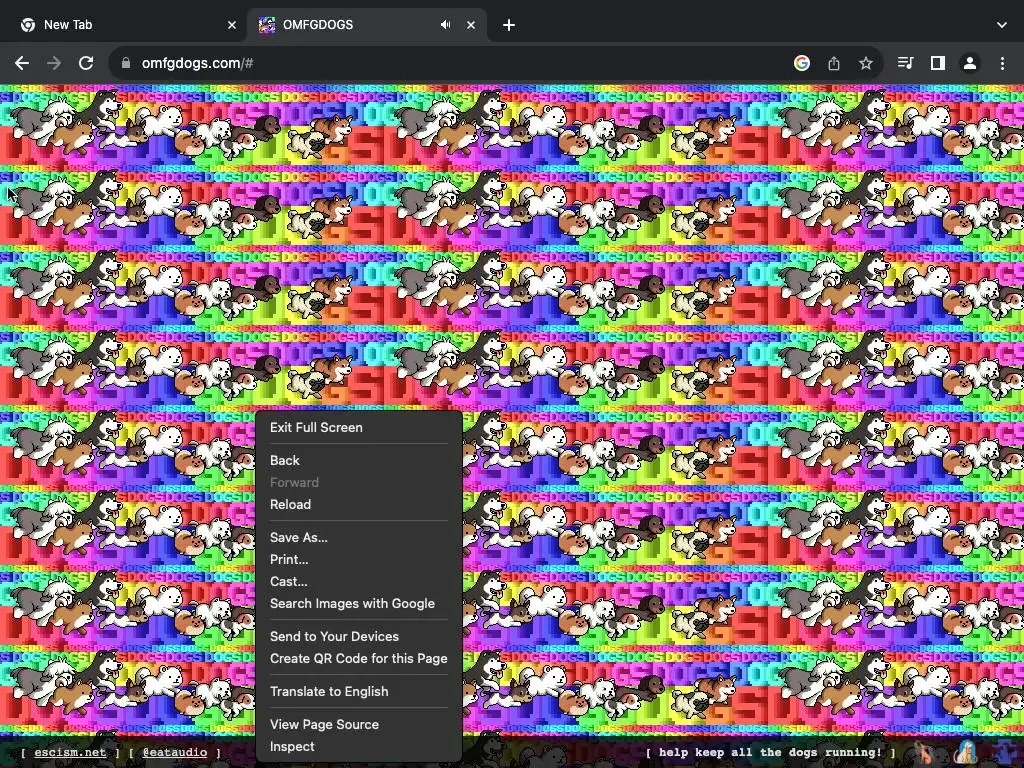Select Send to Your Devices
This screenshot has width=1024, height=768.
[x=359, y=636]
